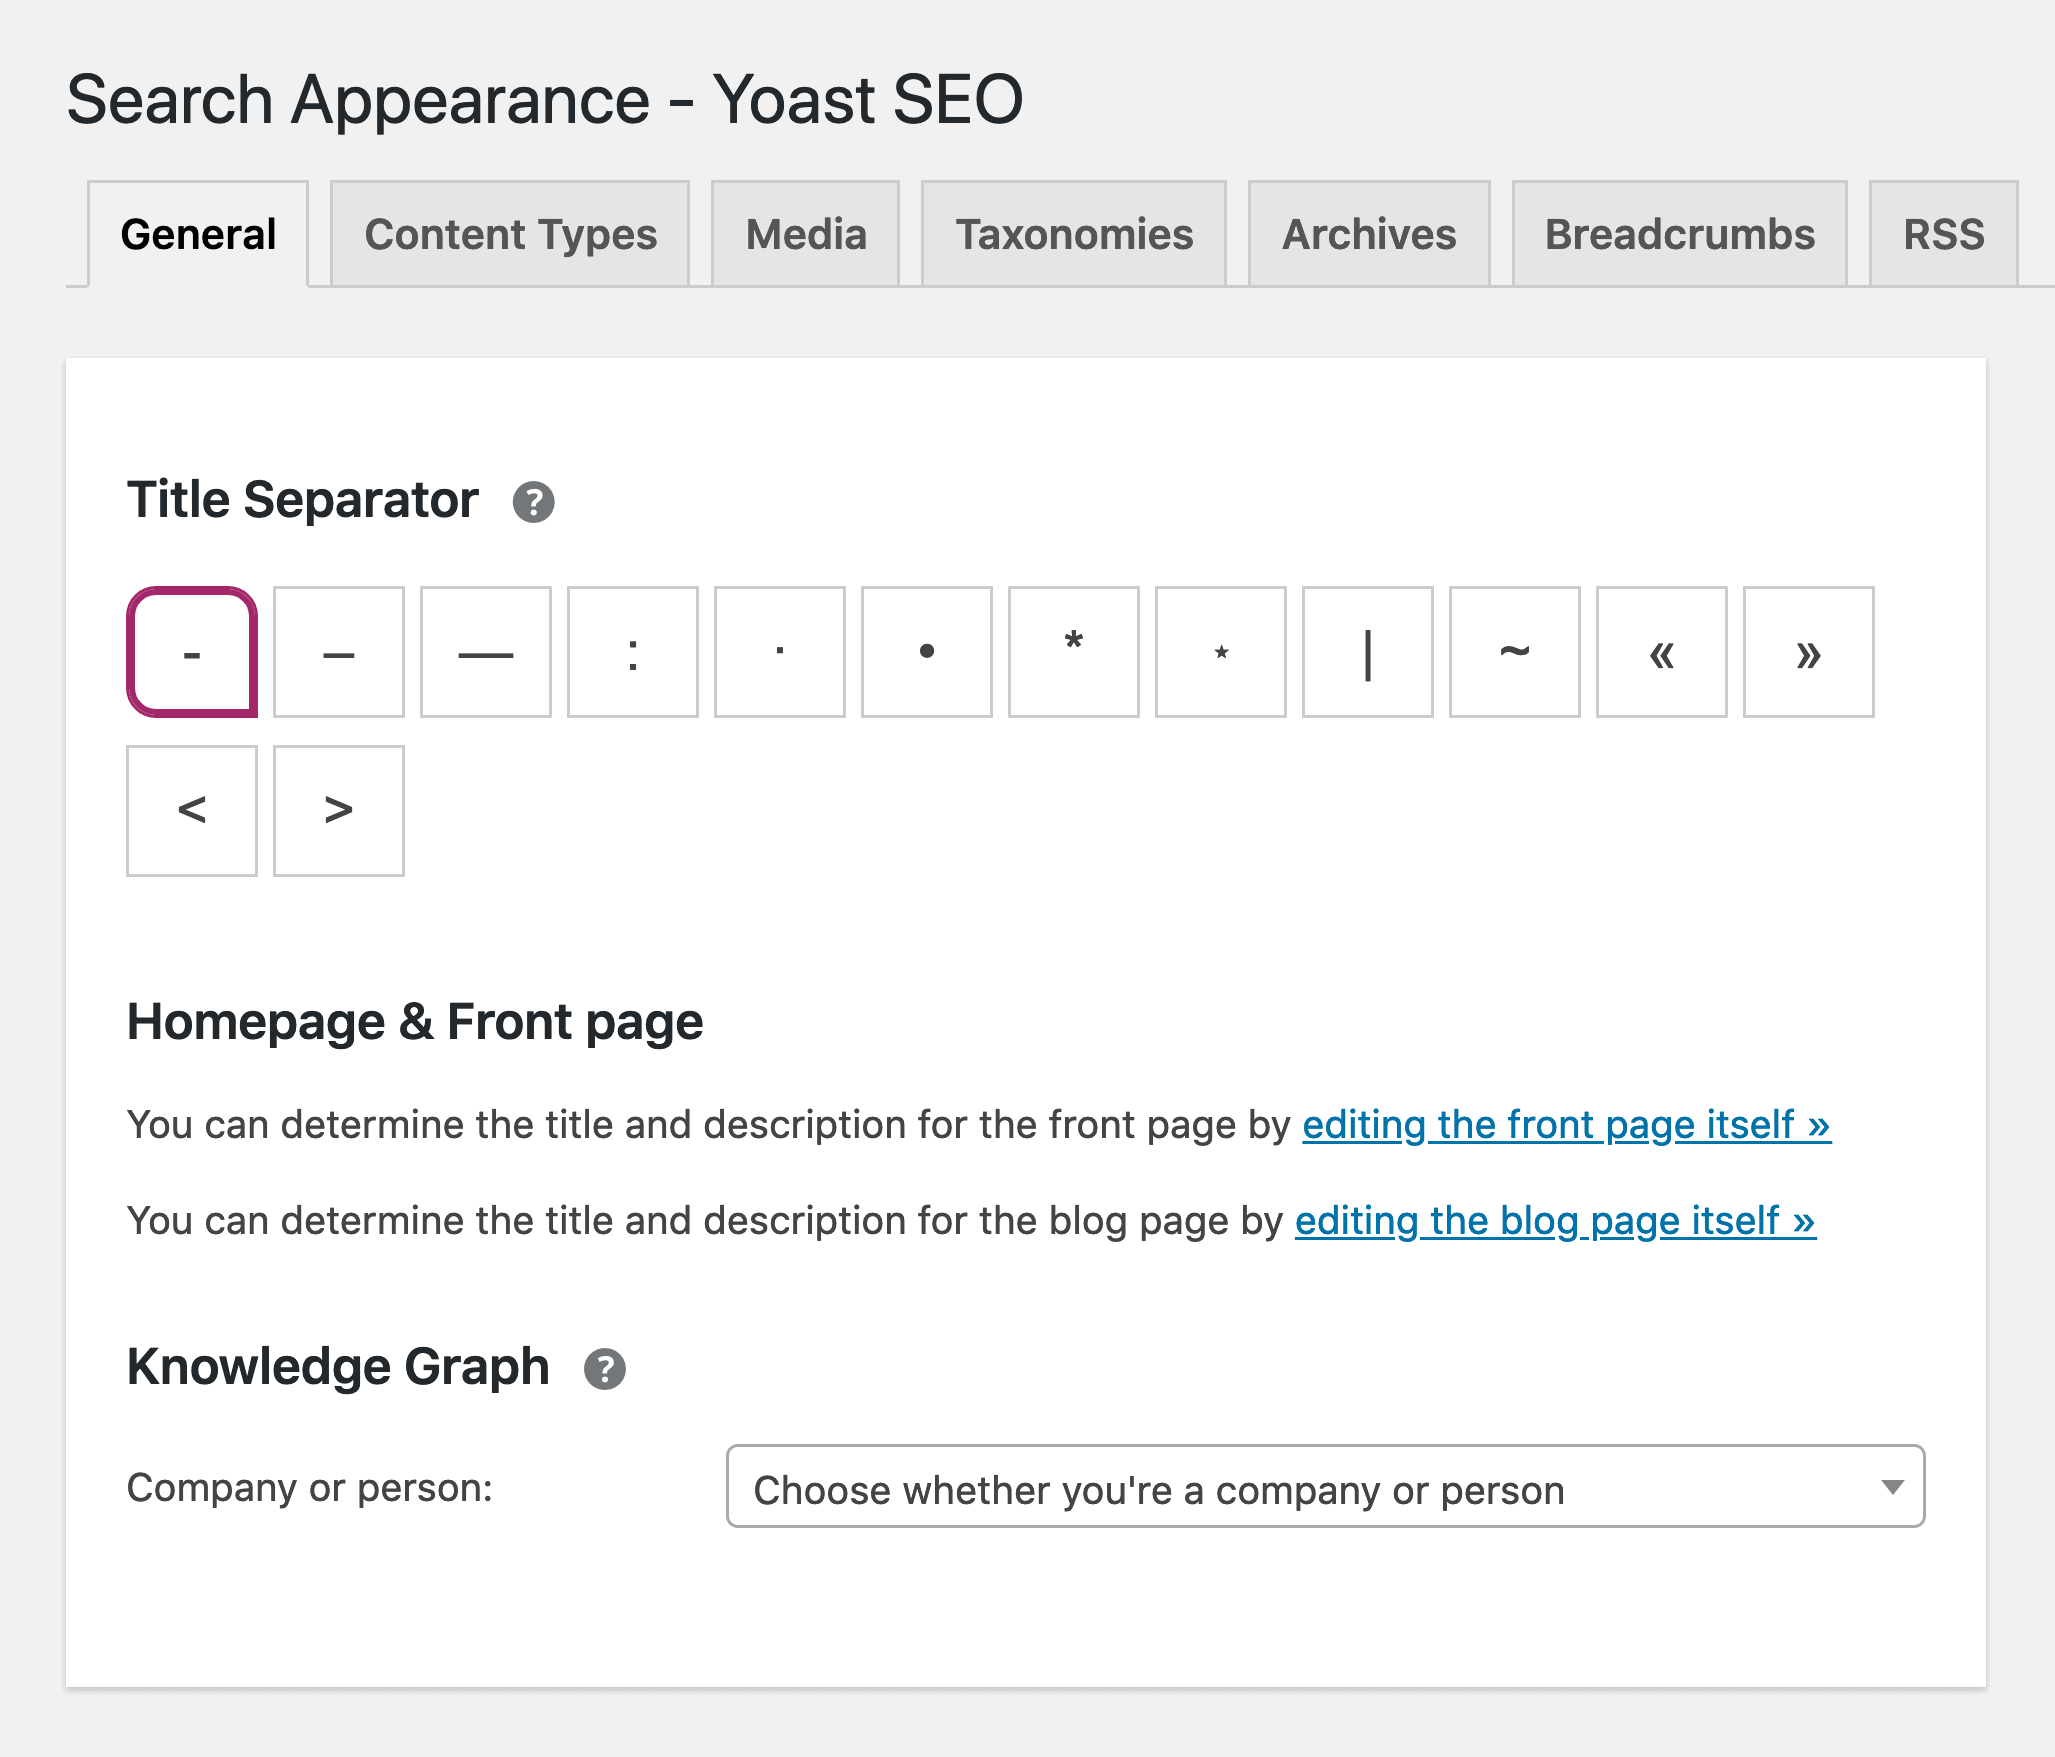Select the greater-than sign separator
The height and width of the screenshot is (1757, 2055).
(336, 809)
